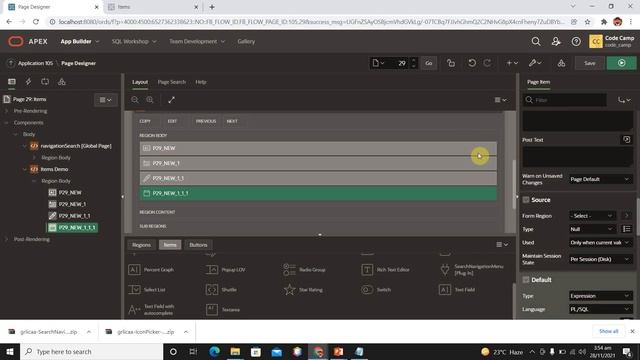Click the Save button
The width and height of the screenshot is (640, 360).
tap(589, 63)
